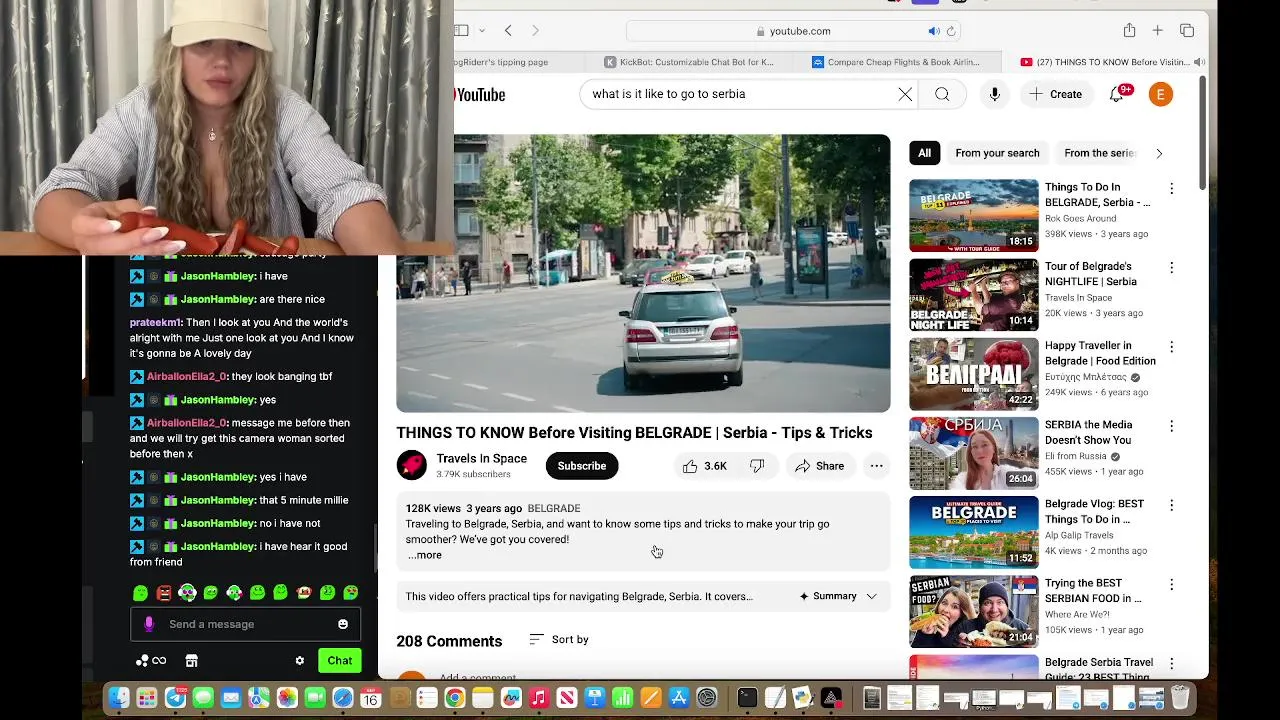Show Safari tab overview
Screen dimensions: 1280x720
[1187, 31]
